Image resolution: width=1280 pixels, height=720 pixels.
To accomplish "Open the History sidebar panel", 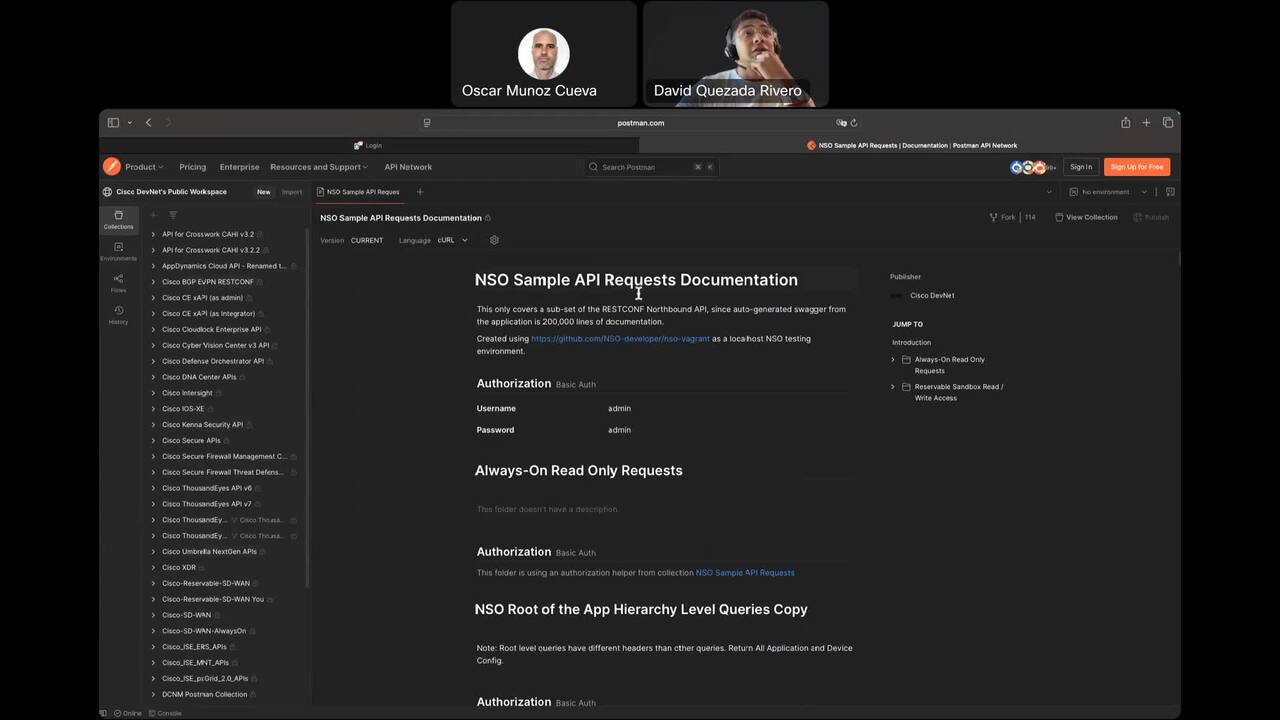I will pyautogui.click(x=118, y=315).
